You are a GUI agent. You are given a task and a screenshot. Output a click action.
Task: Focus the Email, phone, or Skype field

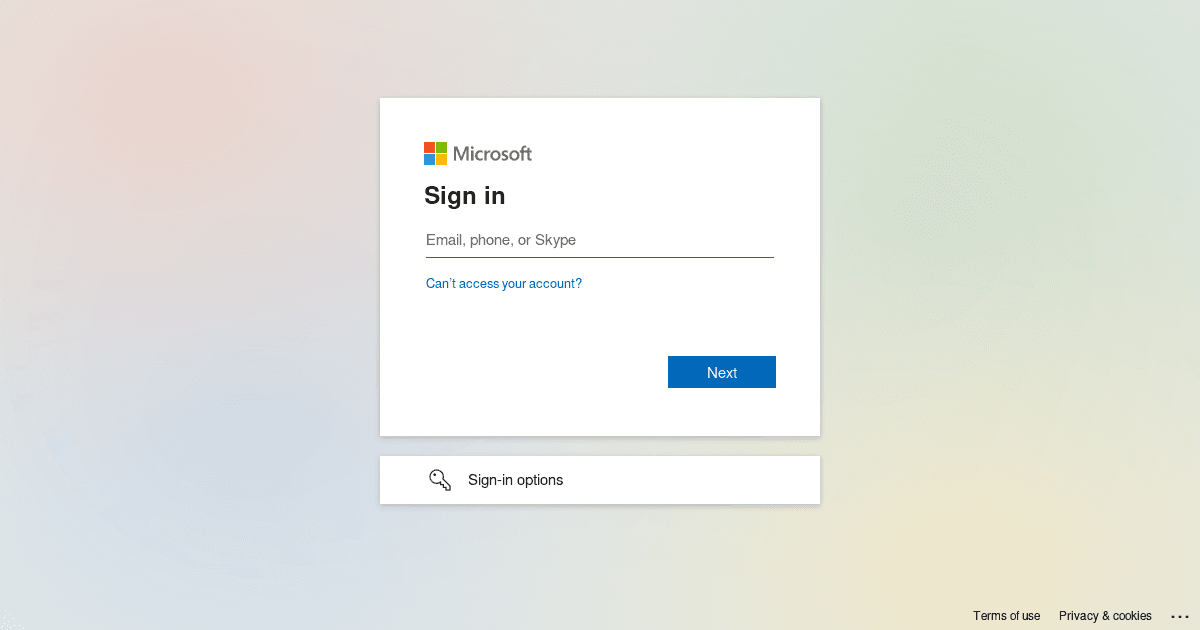600,240
